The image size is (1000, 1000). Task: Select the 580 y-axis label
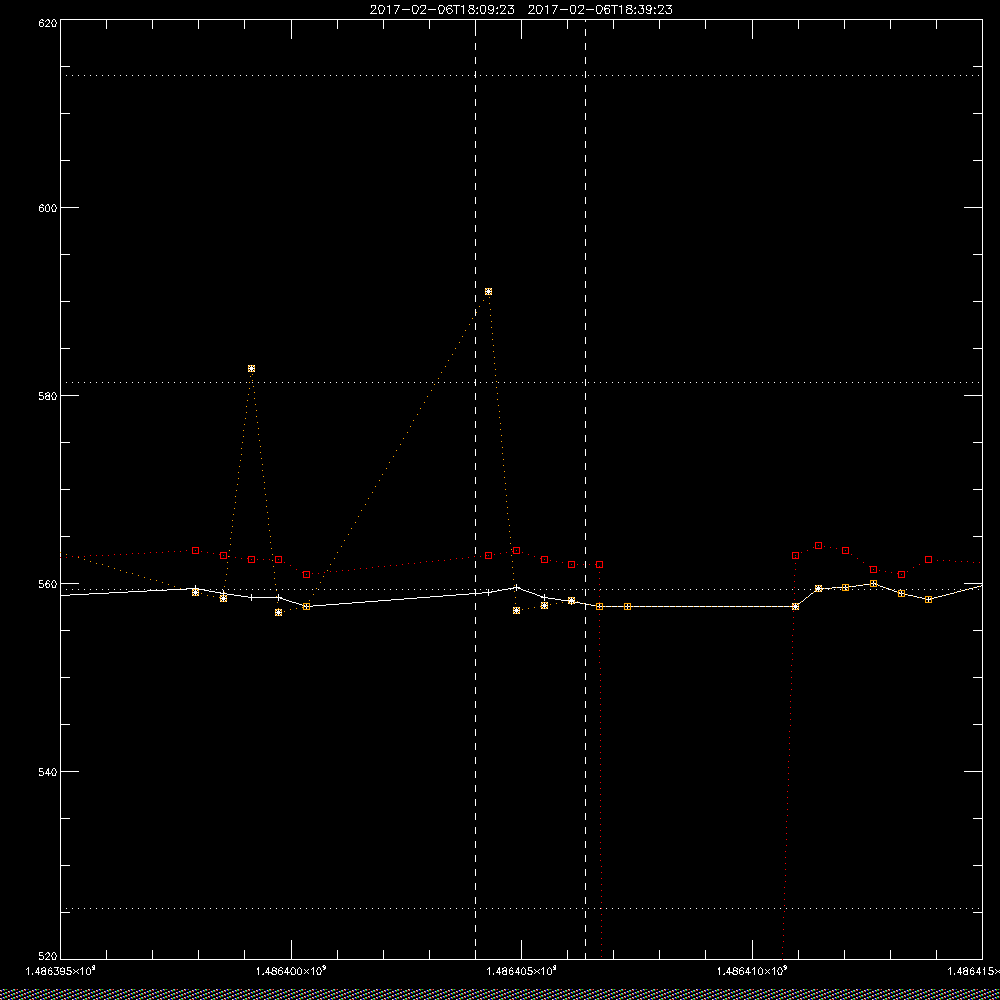click(x=49, y=395)
